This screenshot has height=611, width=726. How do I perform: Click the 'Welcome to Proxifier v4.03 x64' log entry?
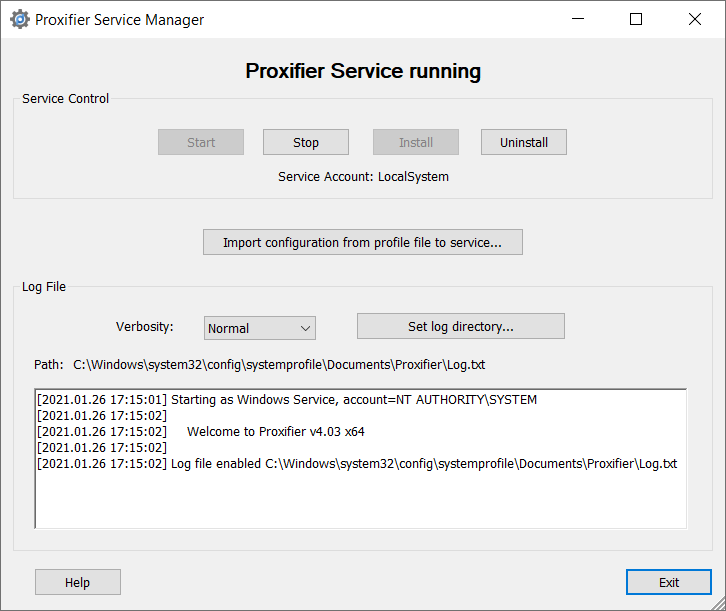pyautogui.click(x=275, y=432)
